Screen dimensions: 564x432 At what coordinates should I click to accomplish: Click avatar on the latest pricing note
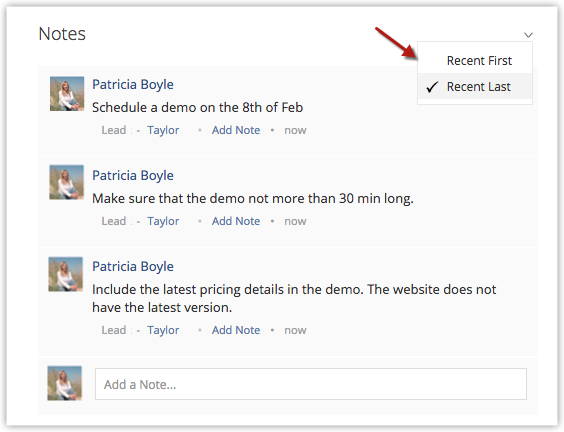point(66,274)
